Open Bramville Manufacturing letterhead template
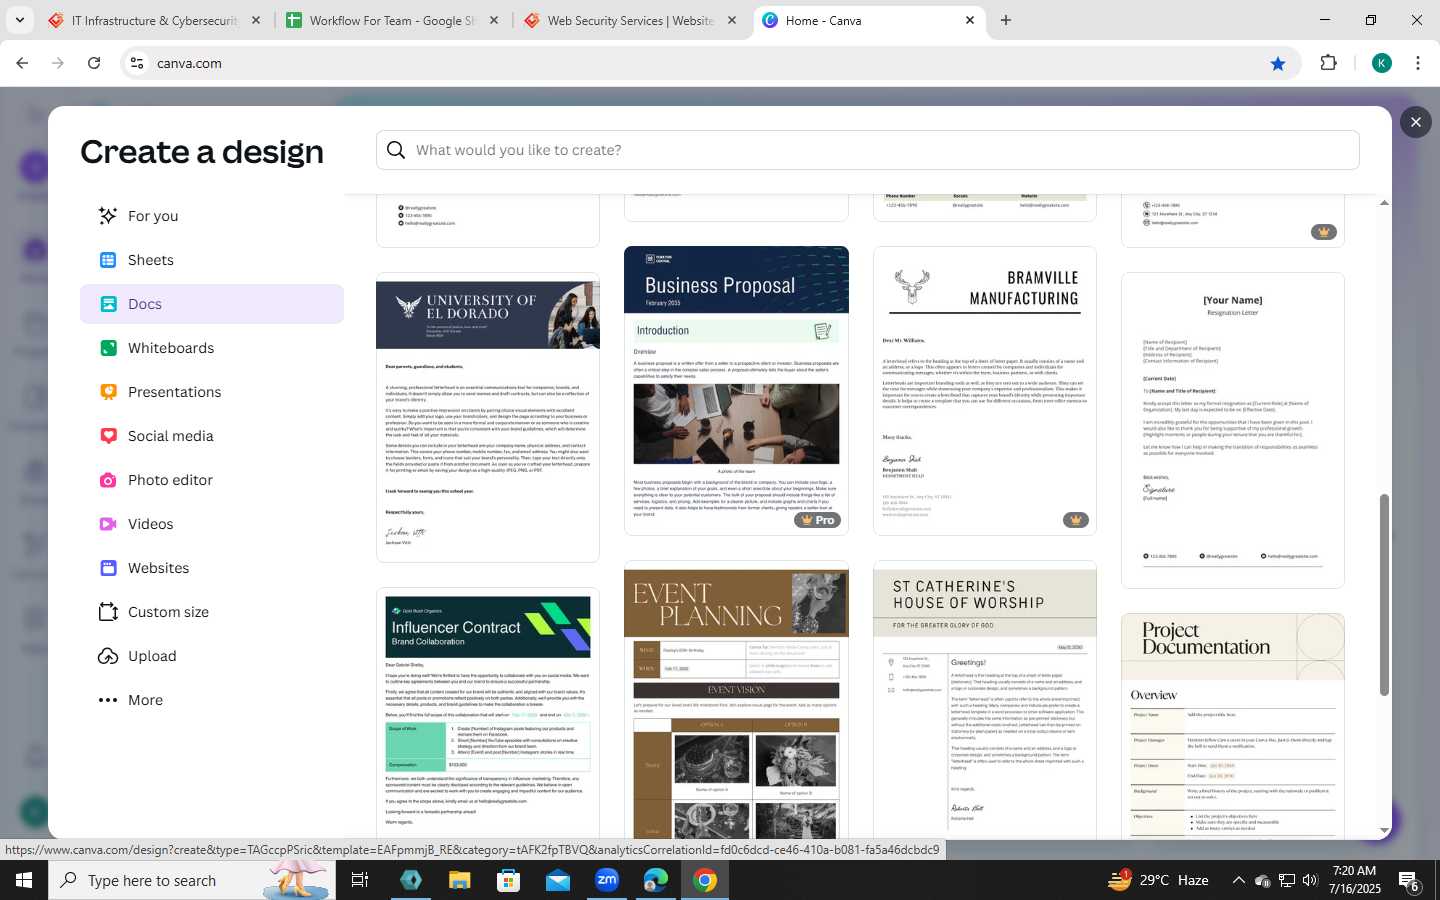The image size is (1440, 900). 985,391
